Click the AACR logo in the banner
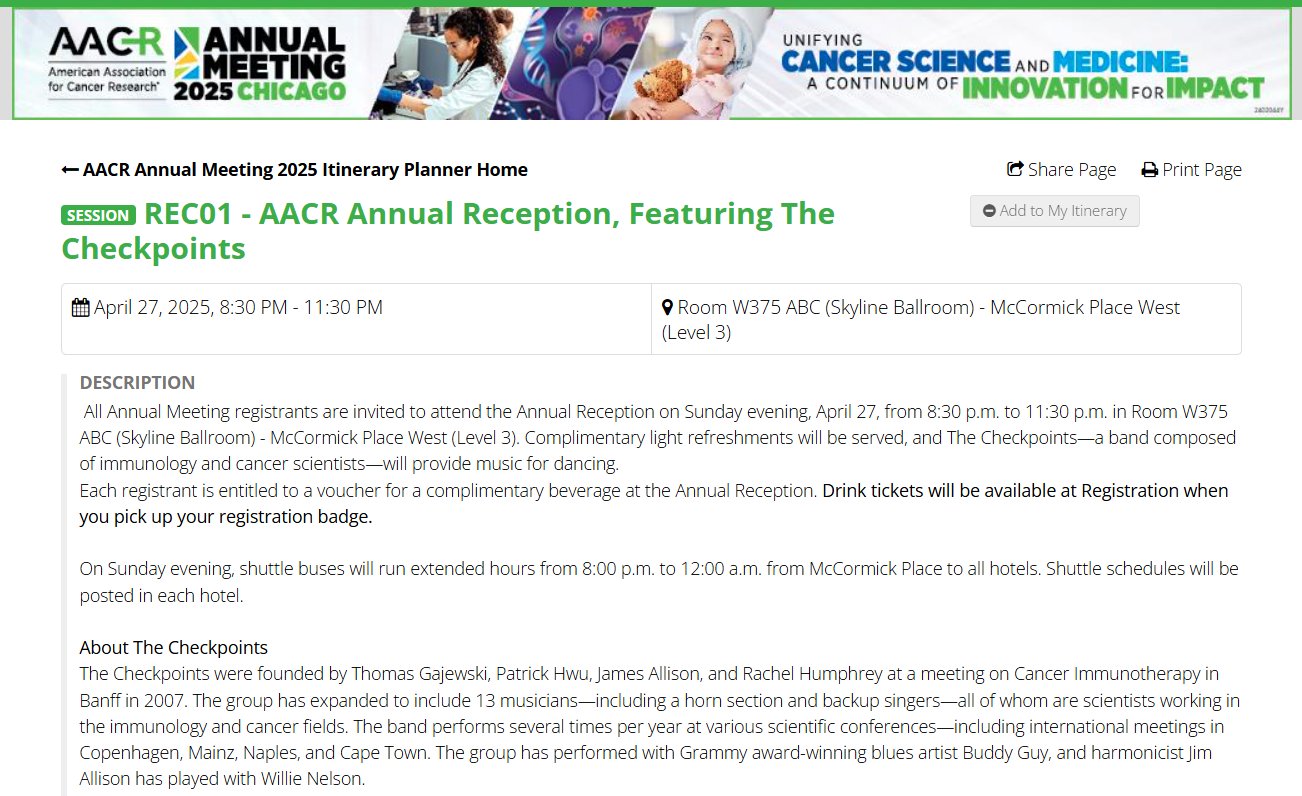The height and width of the screenshot is (796, 1302). 106,61
